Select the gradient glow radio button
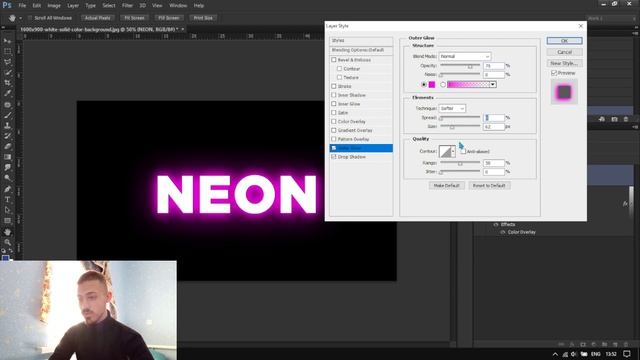640x360 pixels. 443,84
